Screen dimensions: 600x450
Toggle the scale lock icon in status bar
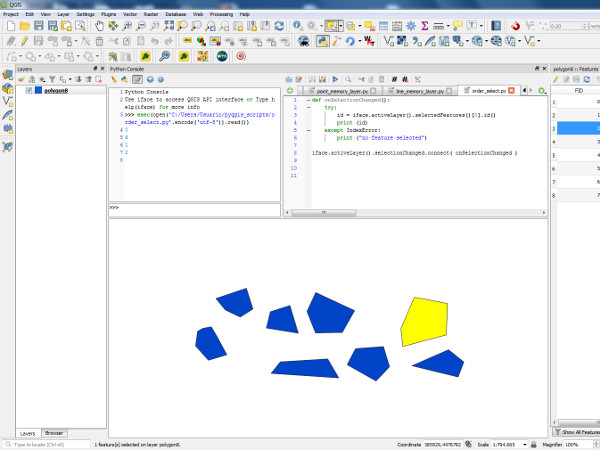pyautogui.click(x=533, y=444)
